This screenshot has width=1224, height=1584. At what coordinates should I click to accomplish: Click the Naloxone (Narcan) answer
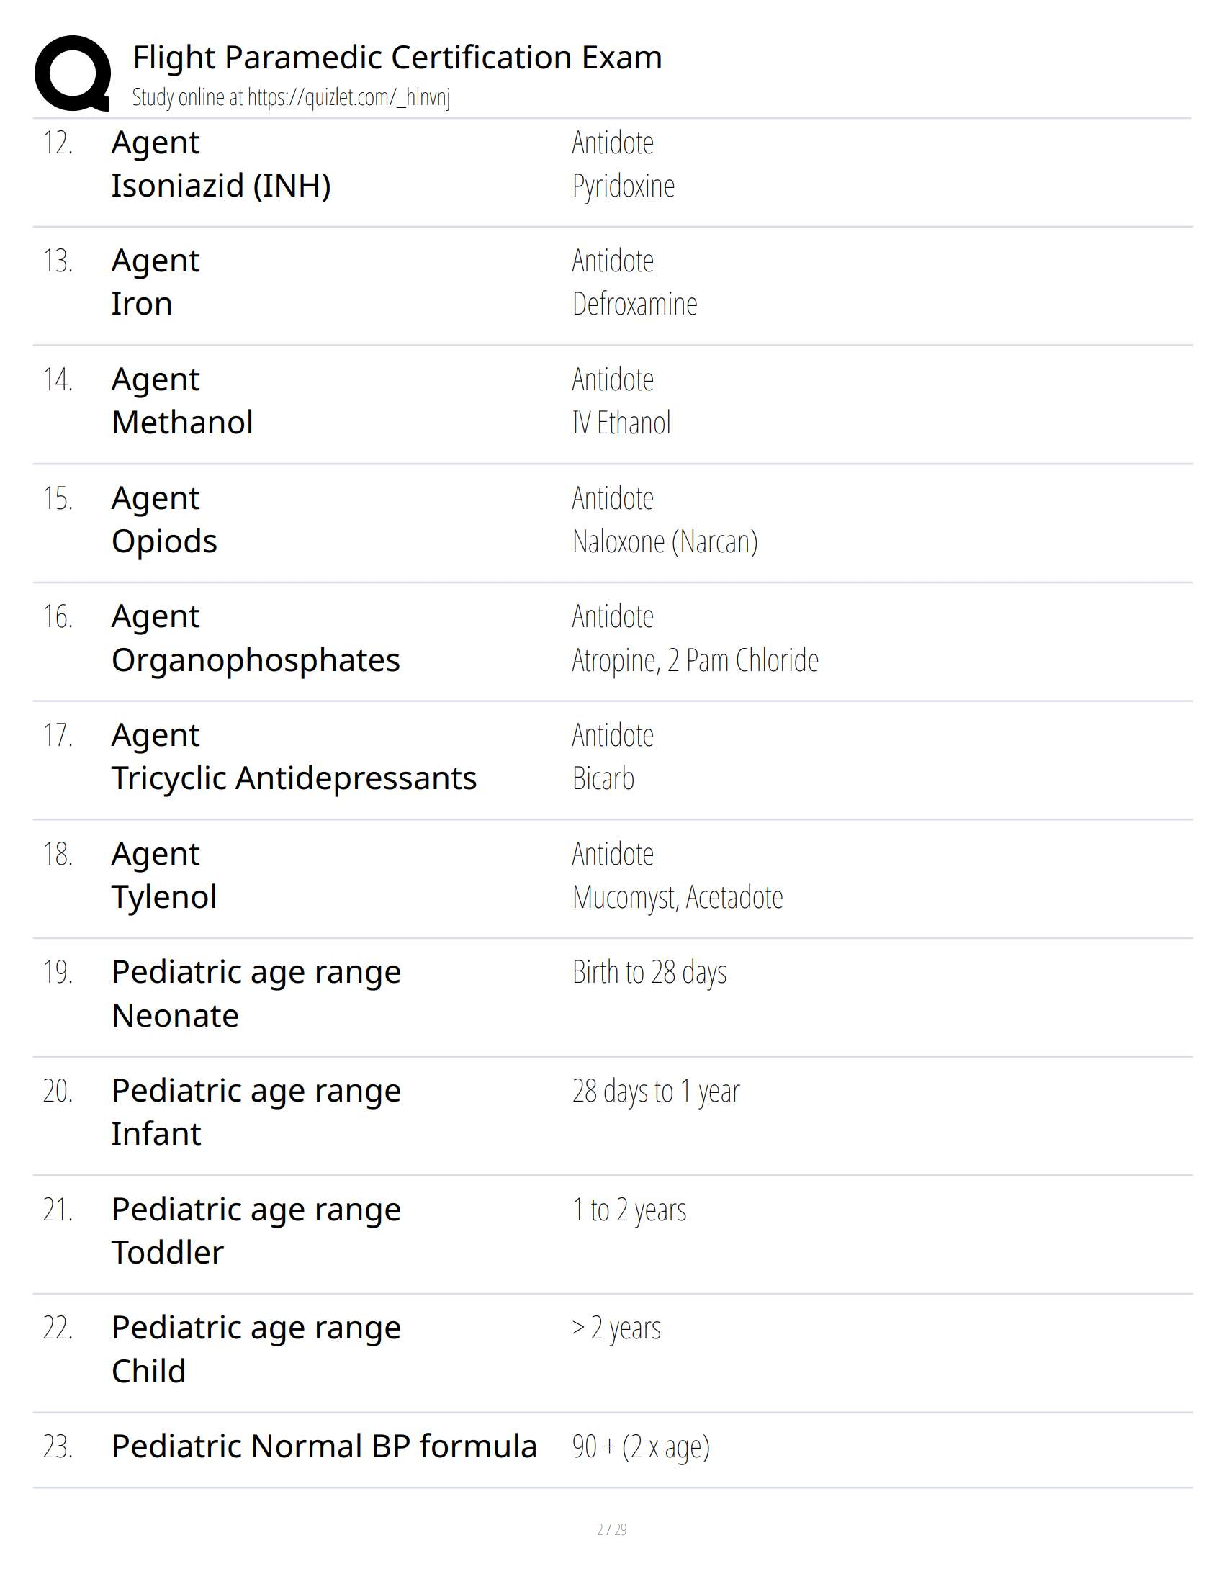pyautogui.click(x=665, y=542)
